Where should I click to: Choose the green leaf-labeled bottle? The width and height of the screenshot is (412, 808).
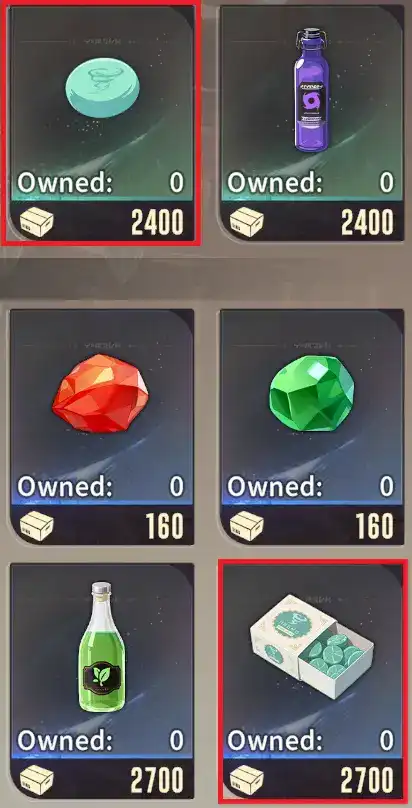tap(101, 647)
